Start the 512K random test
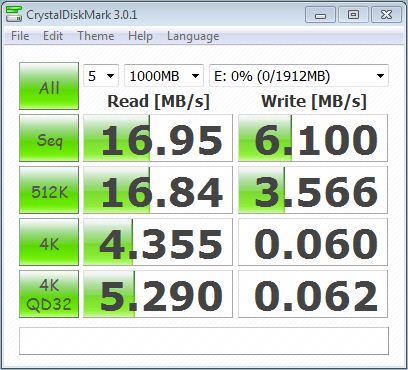Viewport: 408px width, 370px height. tap(49, 190)
